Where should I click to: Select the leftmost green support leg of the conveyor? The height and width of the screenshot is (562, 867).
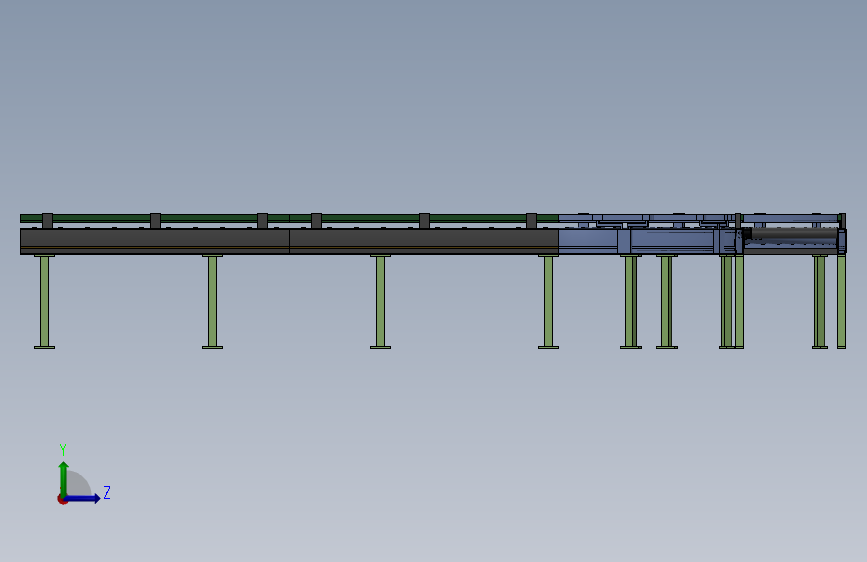click(x=44, y=302)
